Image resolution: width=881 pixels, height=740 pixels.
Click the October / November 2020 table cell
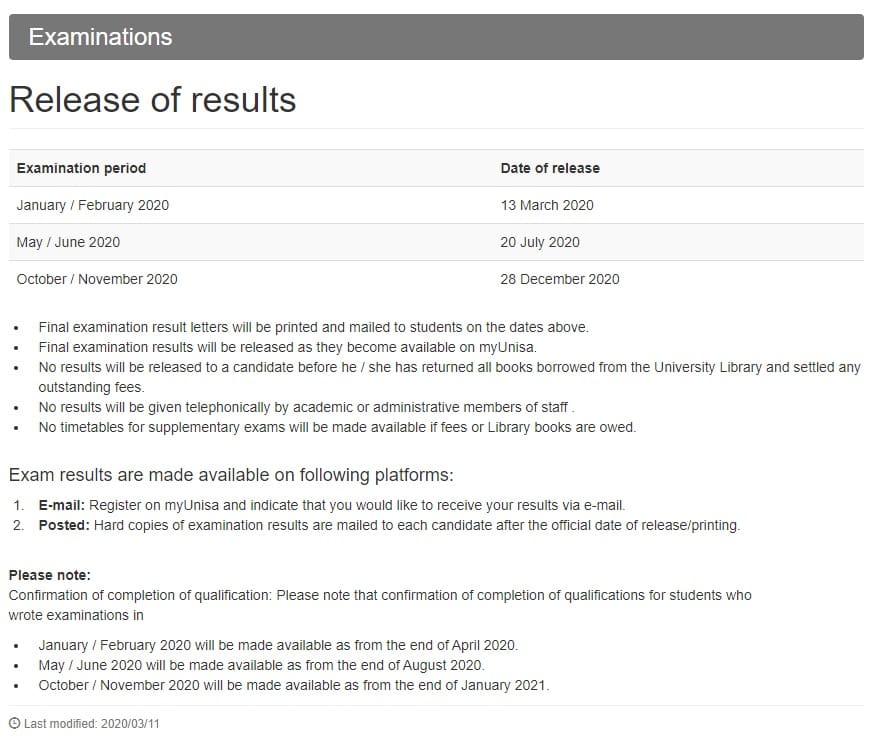(97, 279)
